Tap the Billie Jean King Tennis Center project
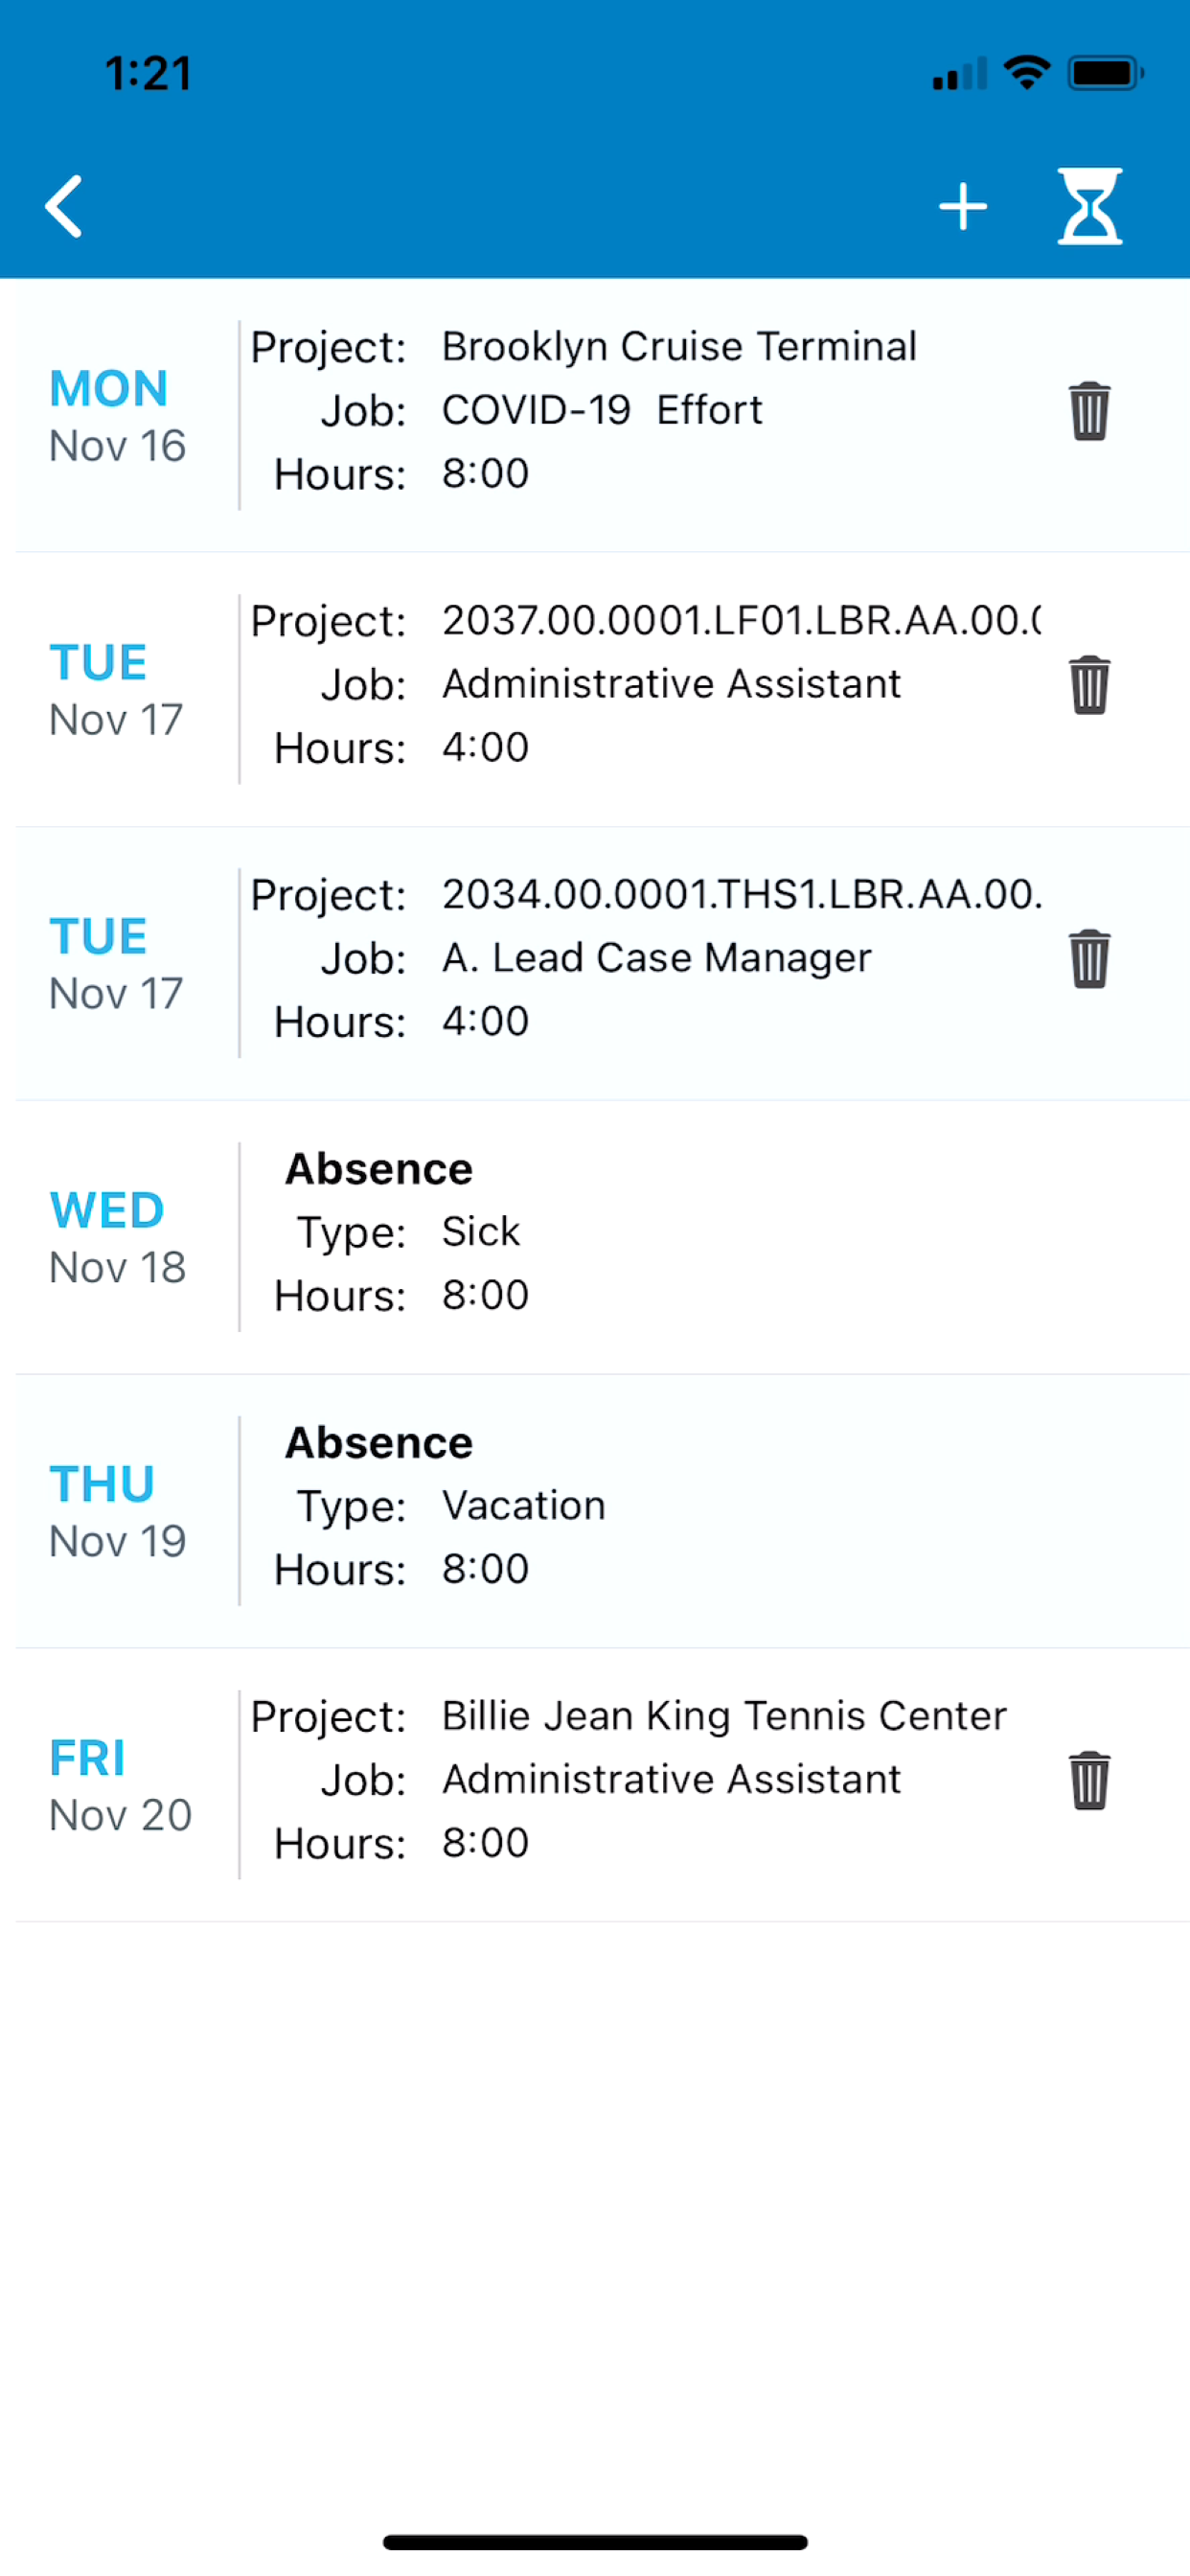The width and height of the screenshot is (1190, 2576). [724, 1716]
